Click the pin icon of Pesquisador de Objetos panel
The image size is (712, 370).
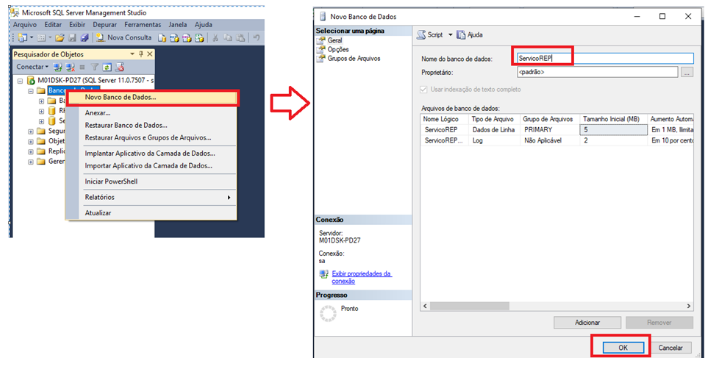(141, 54)
